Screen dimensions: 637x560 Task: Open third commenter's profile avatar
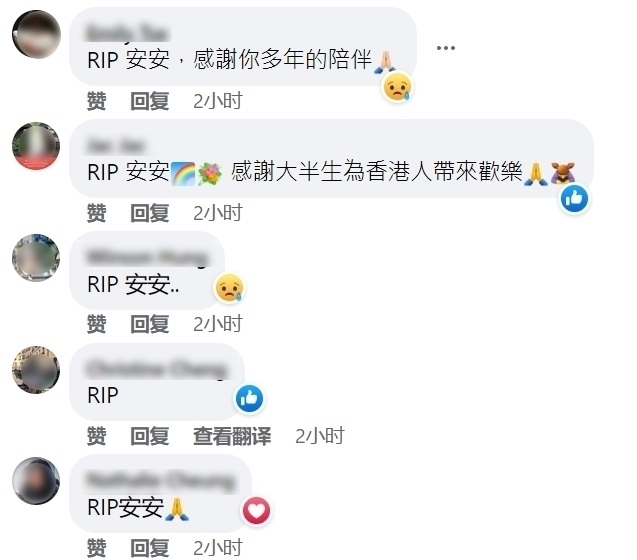(36, 258)
